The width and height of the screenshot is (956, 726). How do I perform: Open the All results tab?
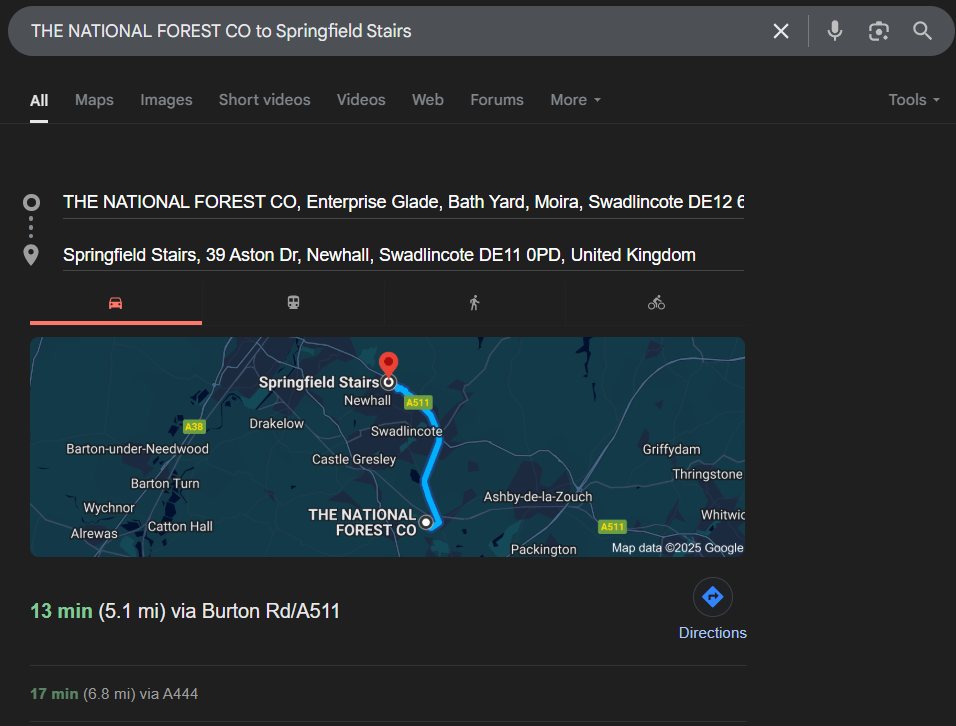tap(39, 100)
